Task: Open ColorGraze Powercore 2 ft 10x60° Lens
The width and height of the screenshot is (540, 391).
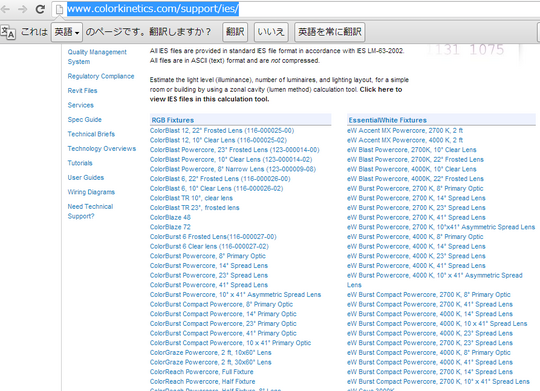Action: (210, 352)
